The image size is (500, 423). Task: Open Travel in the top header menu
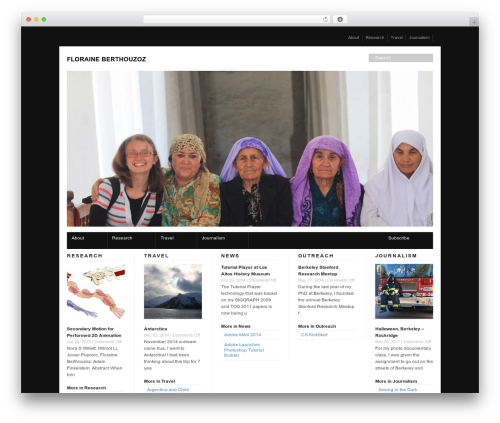click(397, 38)
